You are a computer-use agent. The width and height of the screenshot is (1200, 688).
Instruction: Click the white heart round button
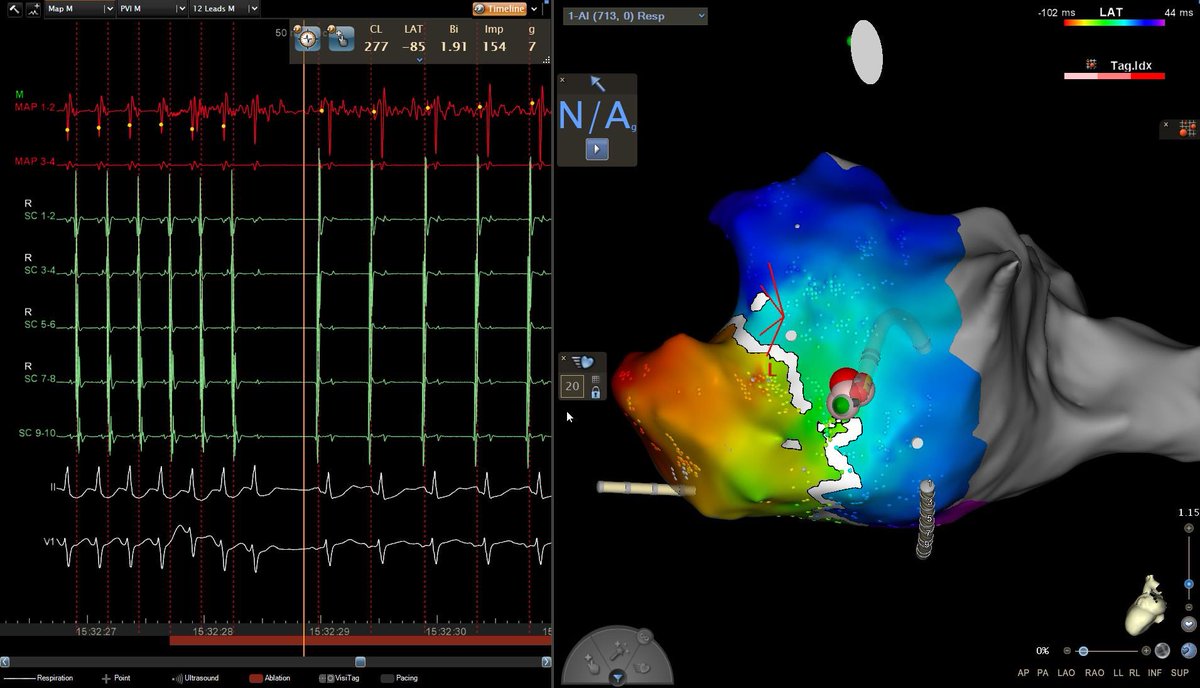[1187, 623]
